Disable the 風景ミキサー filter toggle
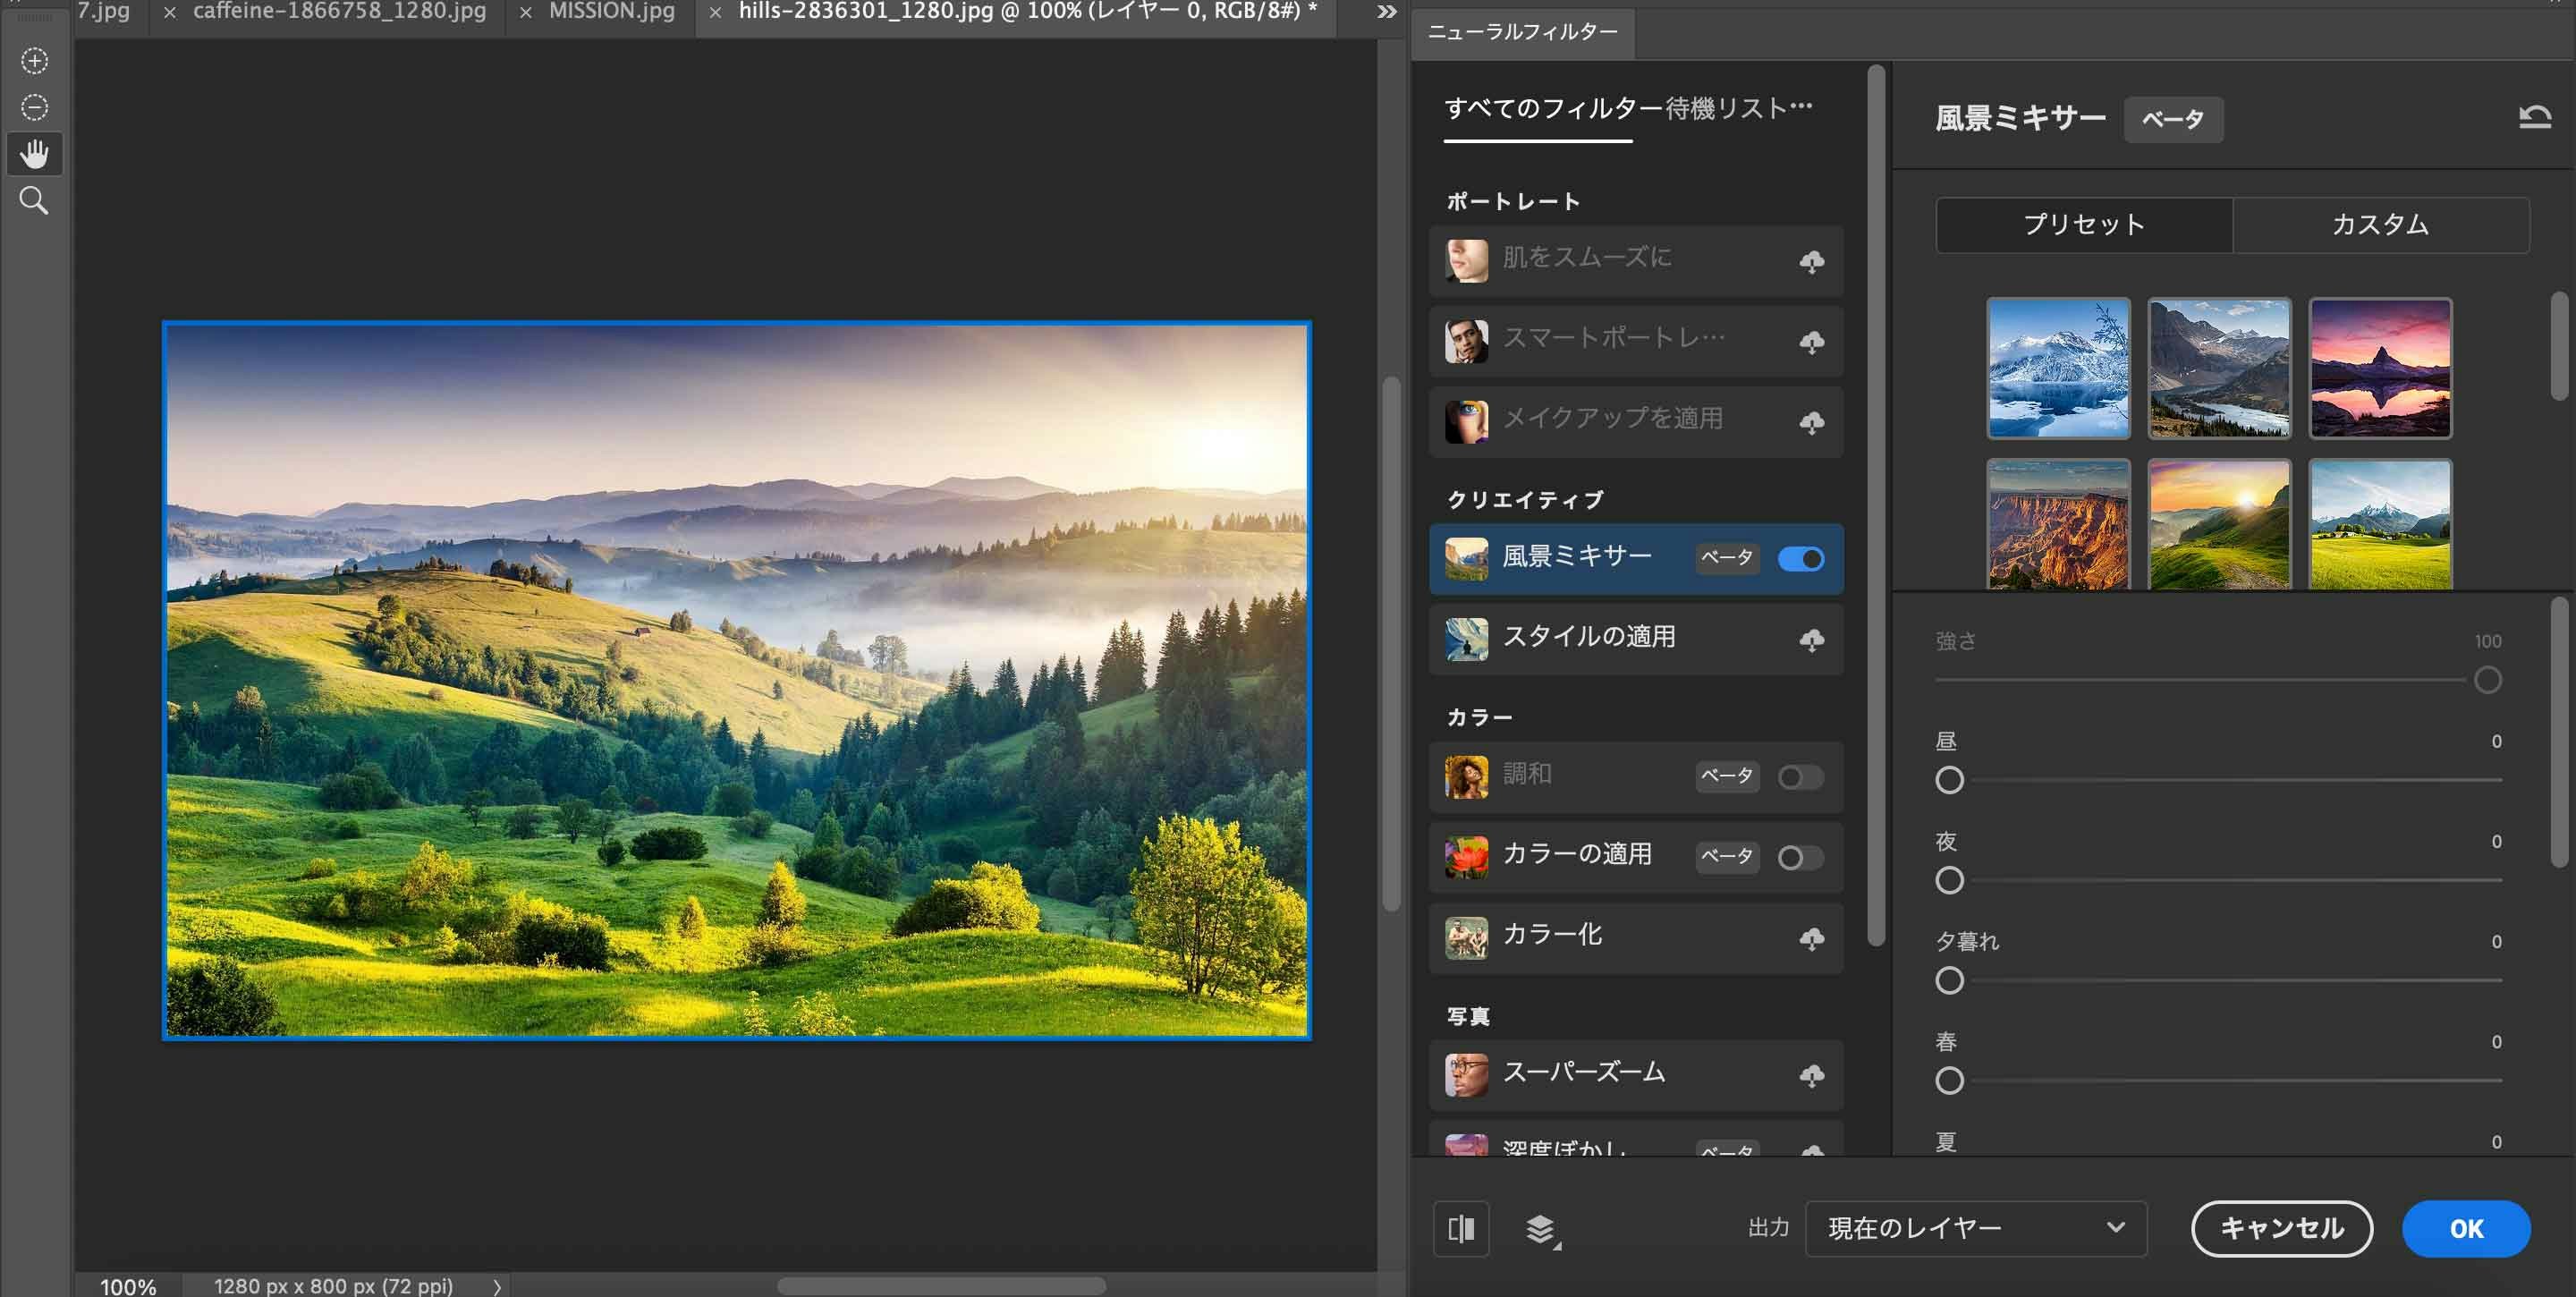 point(1801,559)
